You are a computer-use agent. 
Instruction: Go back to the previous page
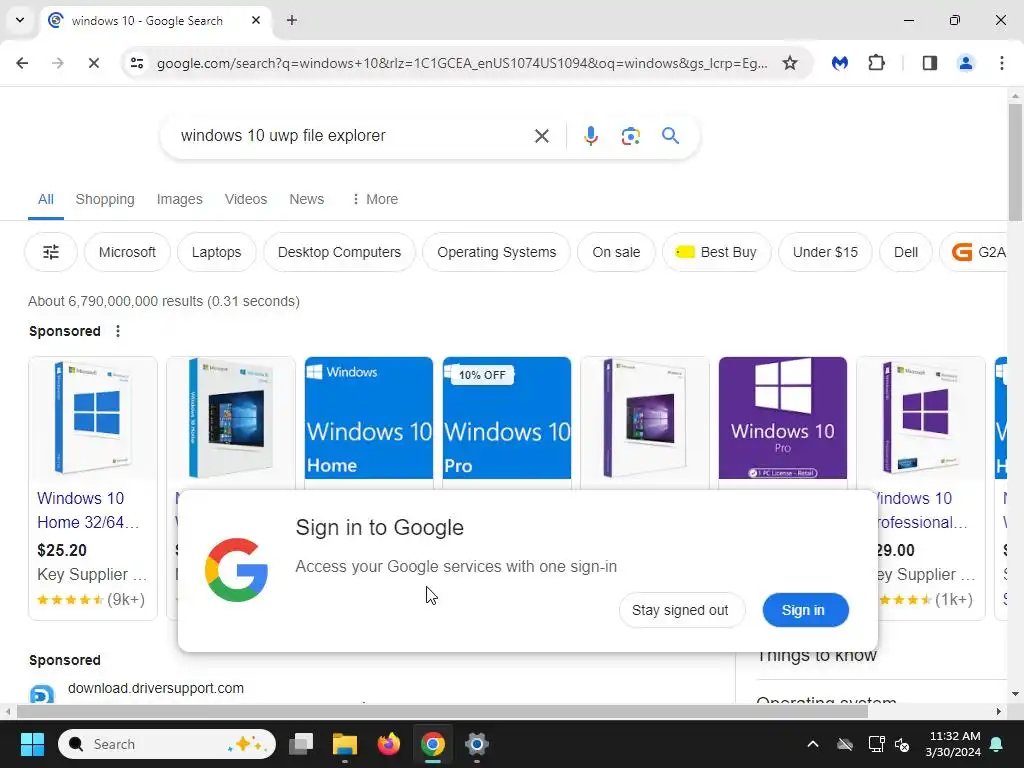pos(22,63)
